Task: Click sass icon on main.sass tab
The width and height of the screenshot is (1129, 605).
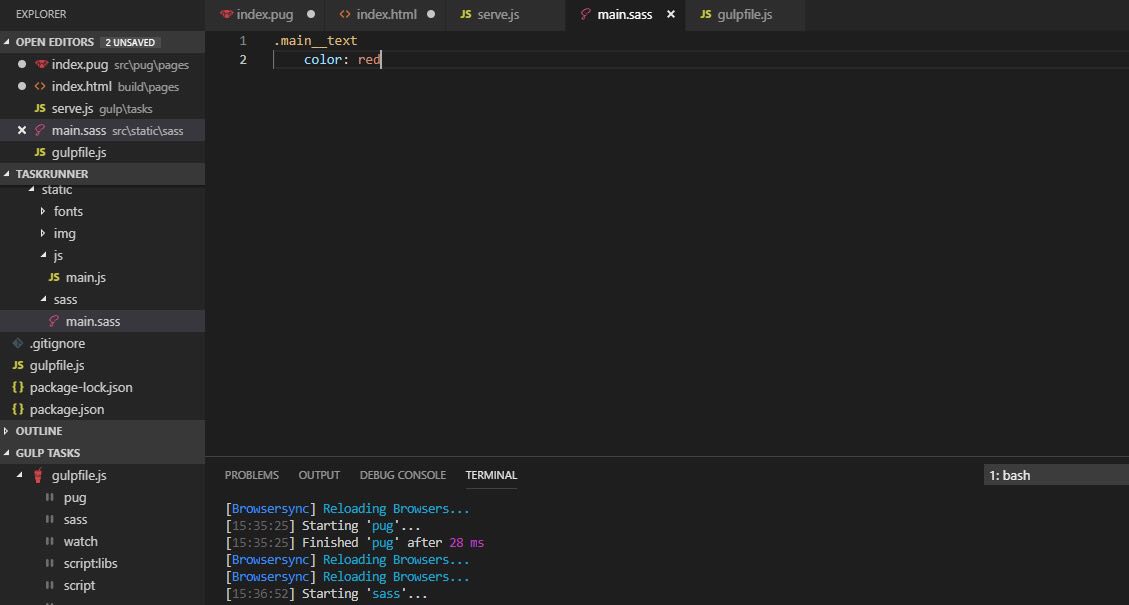Action: tap(585, 14)
